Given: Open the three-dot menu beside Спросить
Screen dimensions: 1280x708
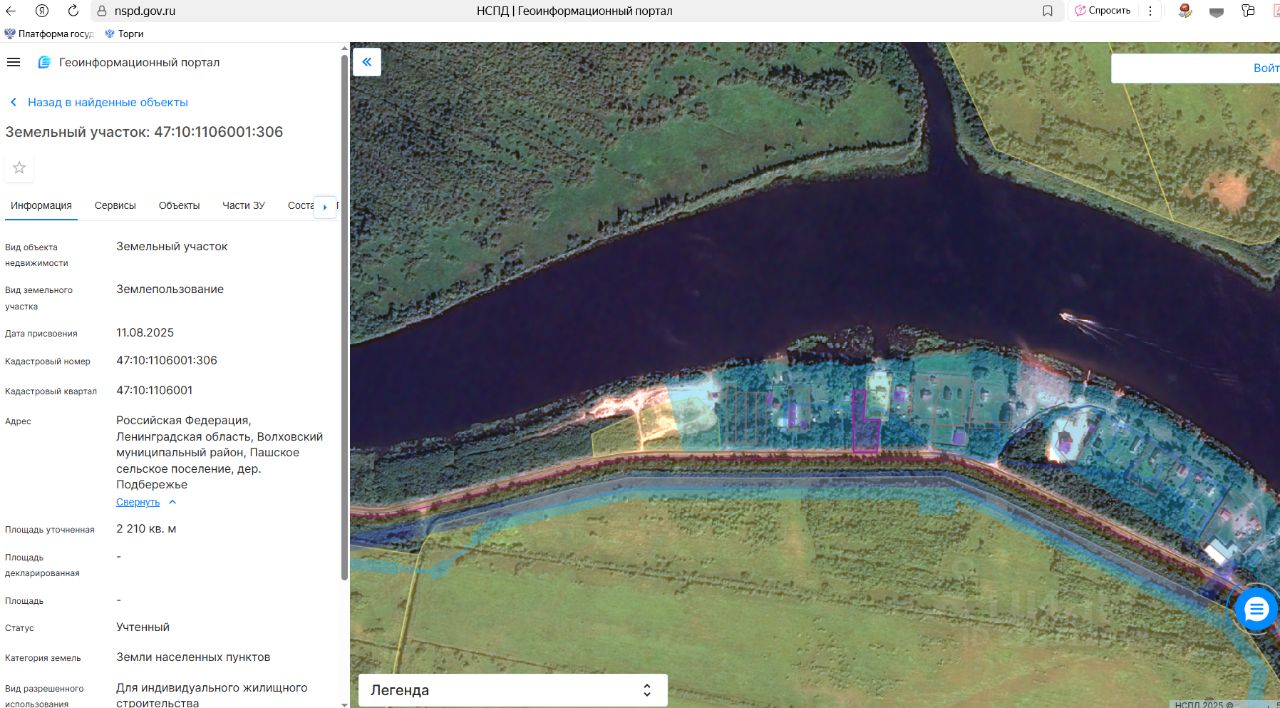Looking at the screenshot, I should 1151,11.
